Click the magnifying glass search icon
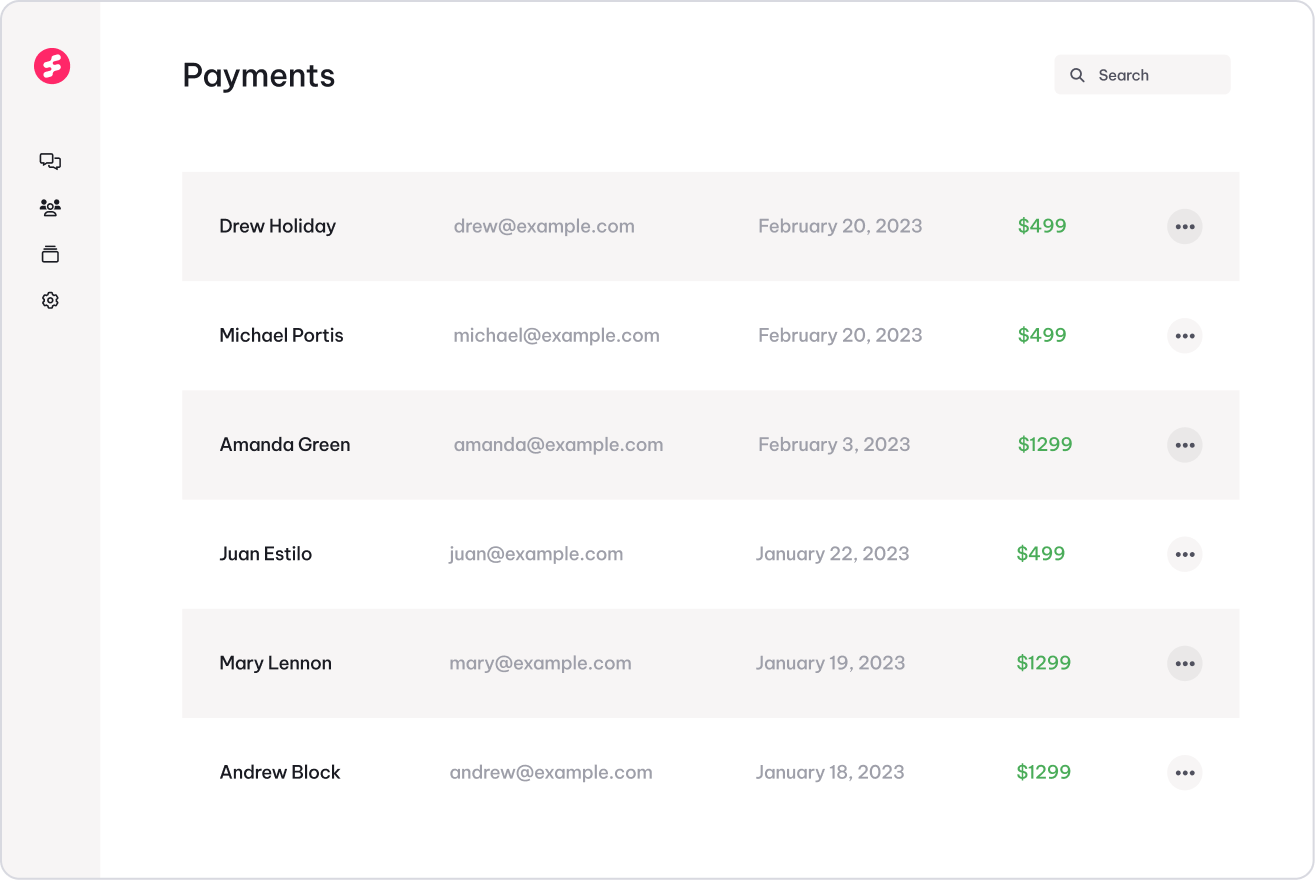Image resolution: width=1315 pixels, height=880 pixels. pos(1077,75)
